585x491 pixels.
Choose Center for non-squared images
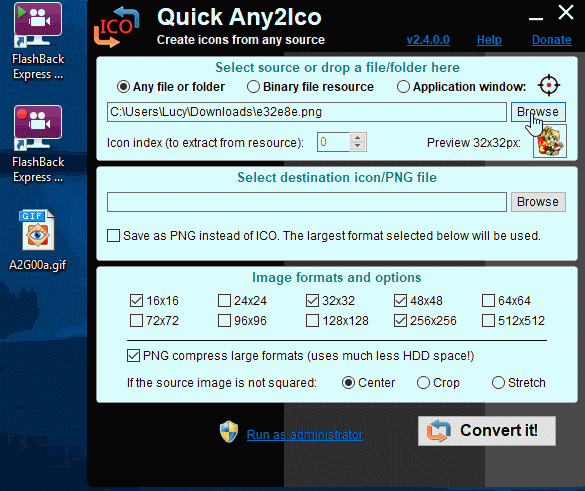click(x=348, y=383)
